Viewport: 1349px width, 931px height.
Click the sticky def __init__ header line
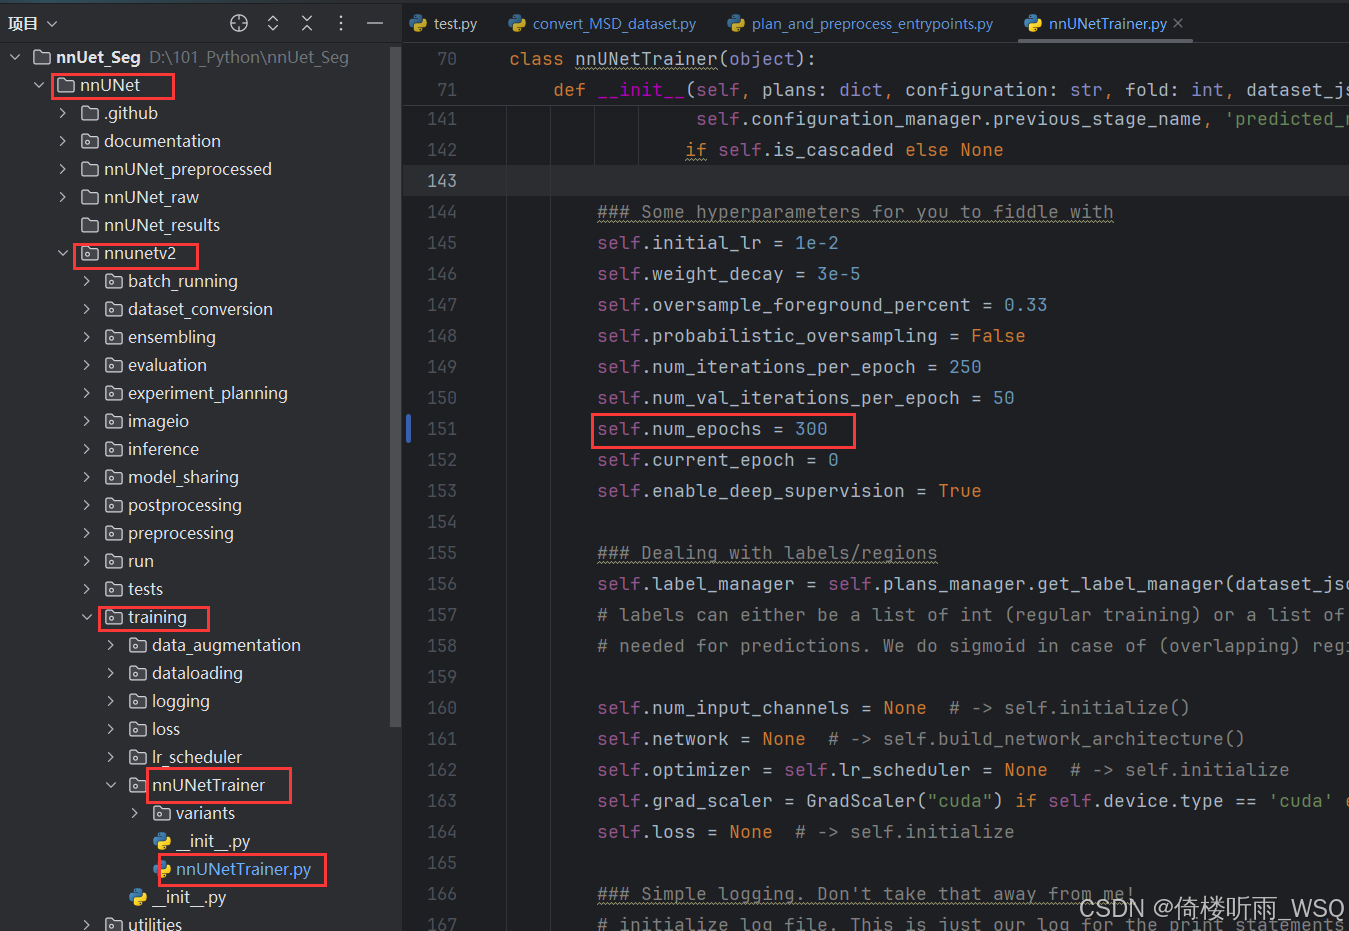tap(950, 90)
